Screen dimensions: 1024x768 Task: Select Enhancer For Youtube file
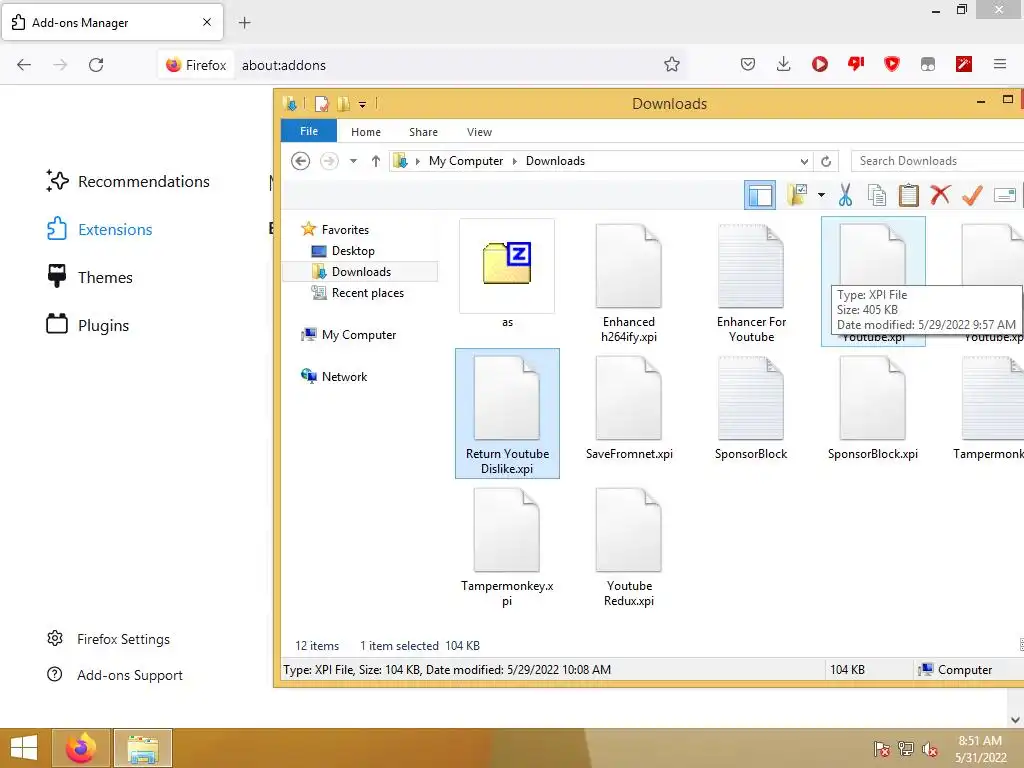tap(751, 283)
